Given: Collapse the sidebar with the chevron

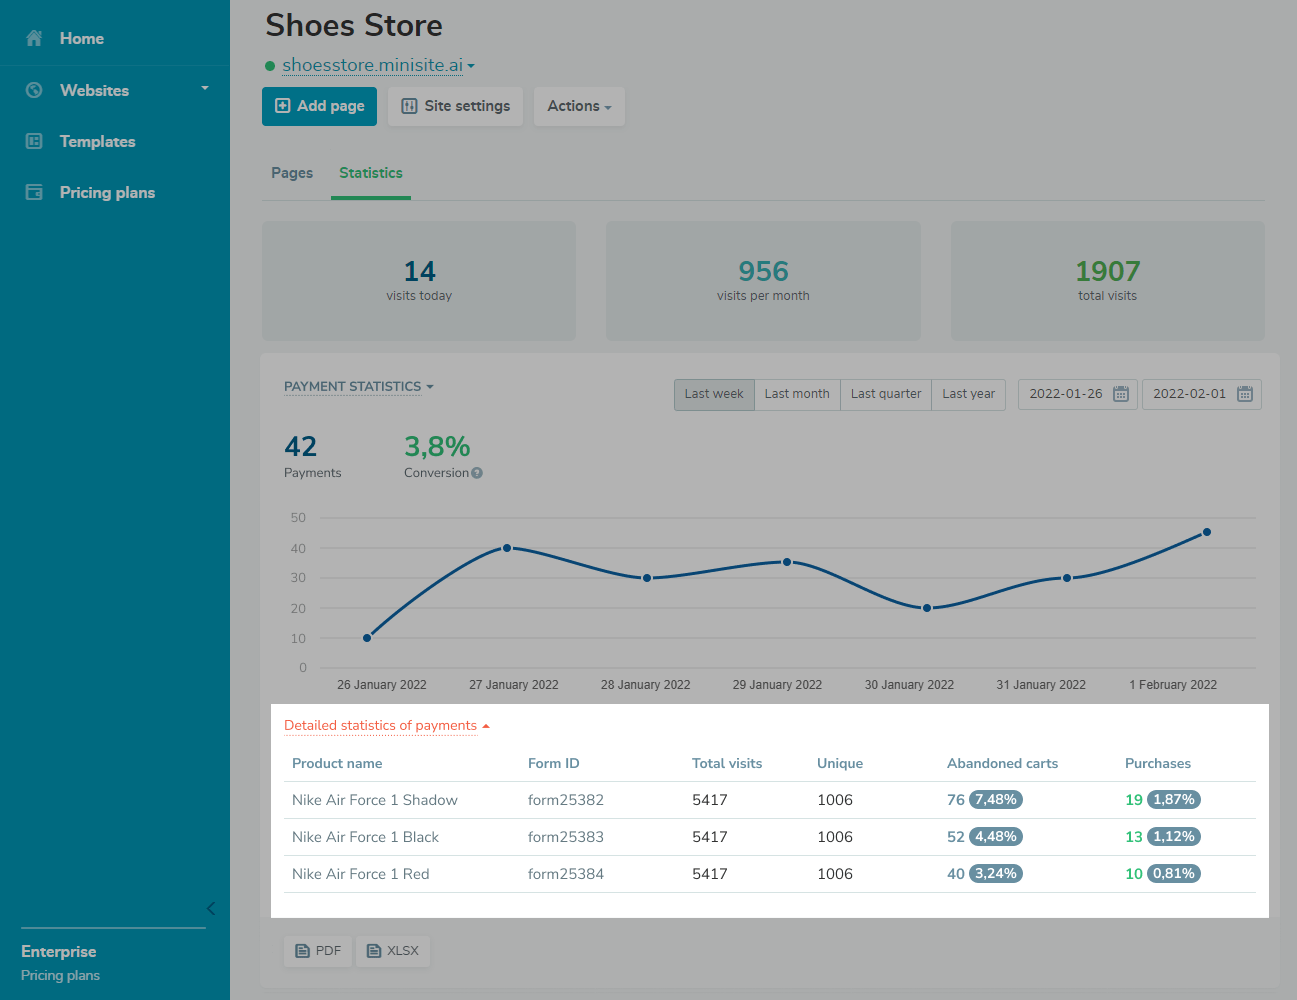Looking at the screenshot, I should click(x=211, y=908).
